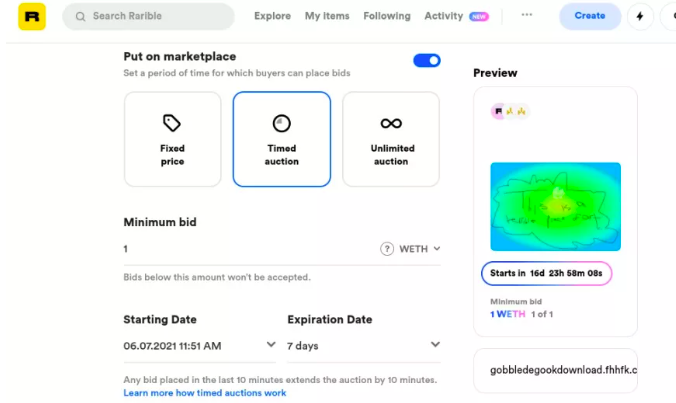Open Learn more how timed auctions work

point(204,393)
